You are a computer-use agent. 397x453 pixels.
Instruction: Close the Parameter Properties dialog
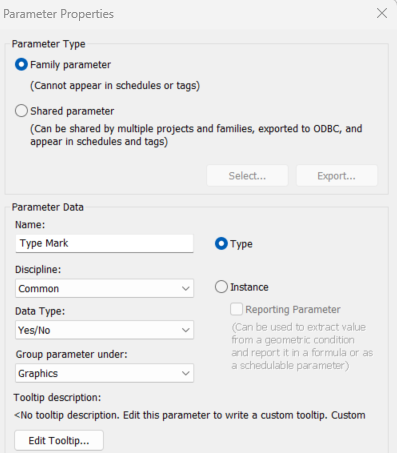pyautogui.click(x=382, y=13)
